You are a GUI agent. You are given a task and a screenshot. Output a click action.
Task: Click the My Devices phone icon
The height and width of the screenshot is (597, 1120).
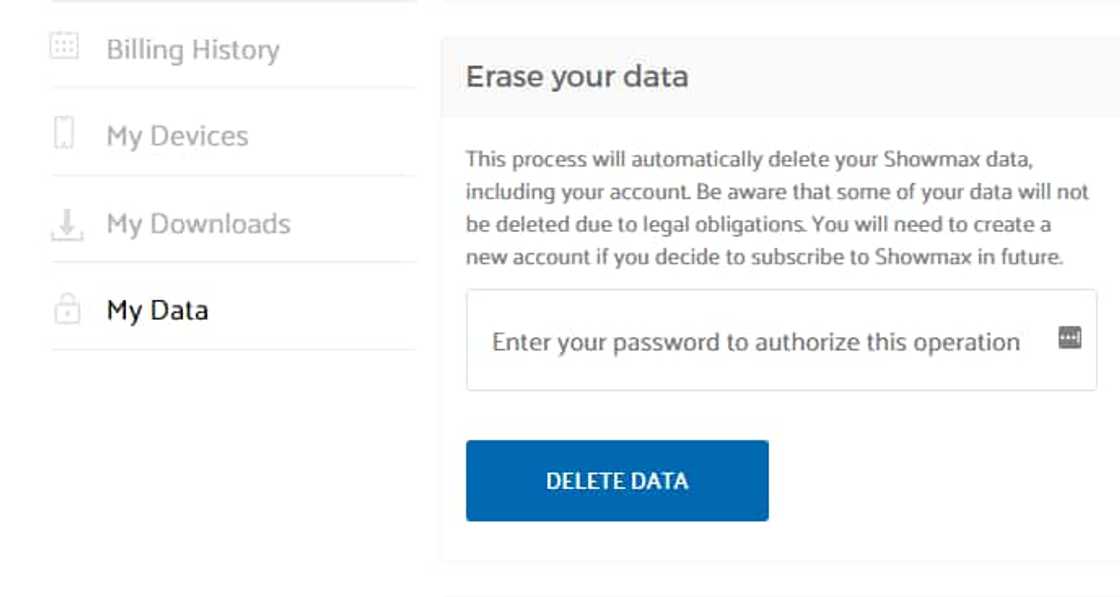(64, 132)
